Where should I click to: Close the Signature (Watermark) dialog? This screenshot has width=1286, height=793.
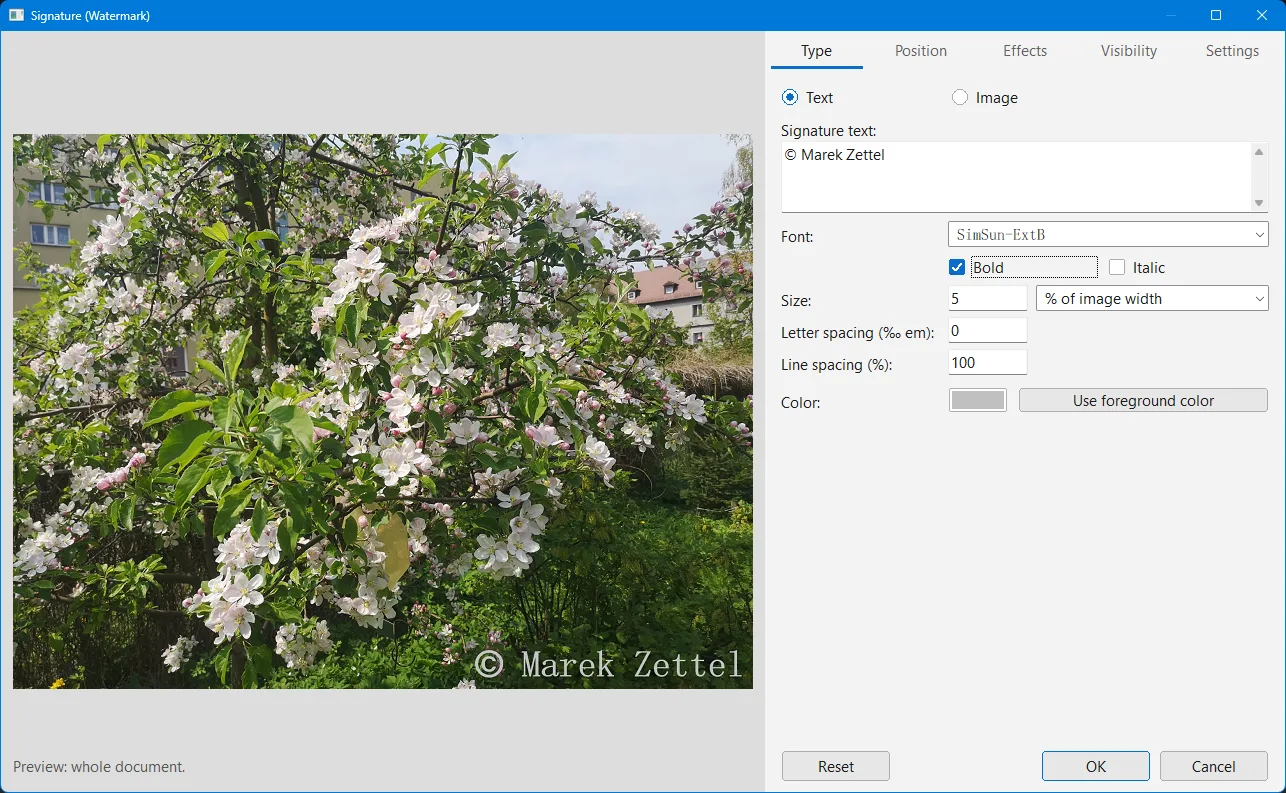pyautogui.click(x=1262, y=15)
